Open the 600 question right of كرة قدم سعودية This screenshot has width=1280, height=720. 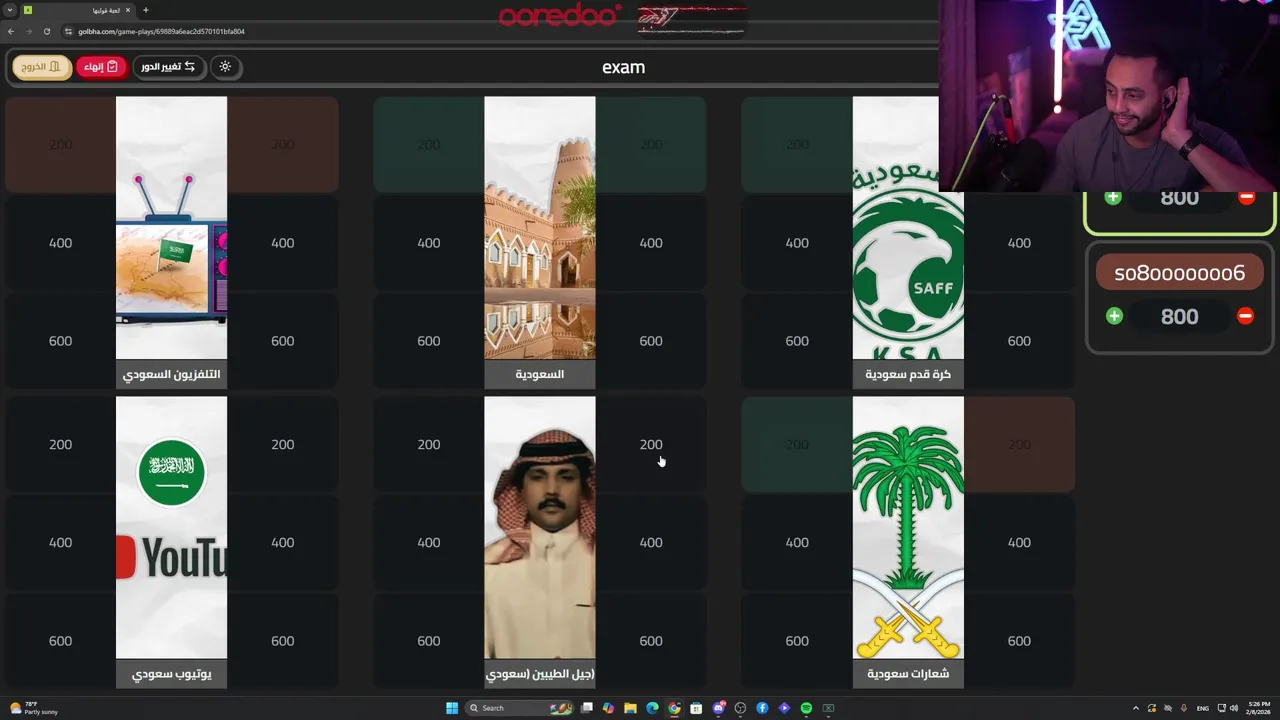[x=1019, y=341]
